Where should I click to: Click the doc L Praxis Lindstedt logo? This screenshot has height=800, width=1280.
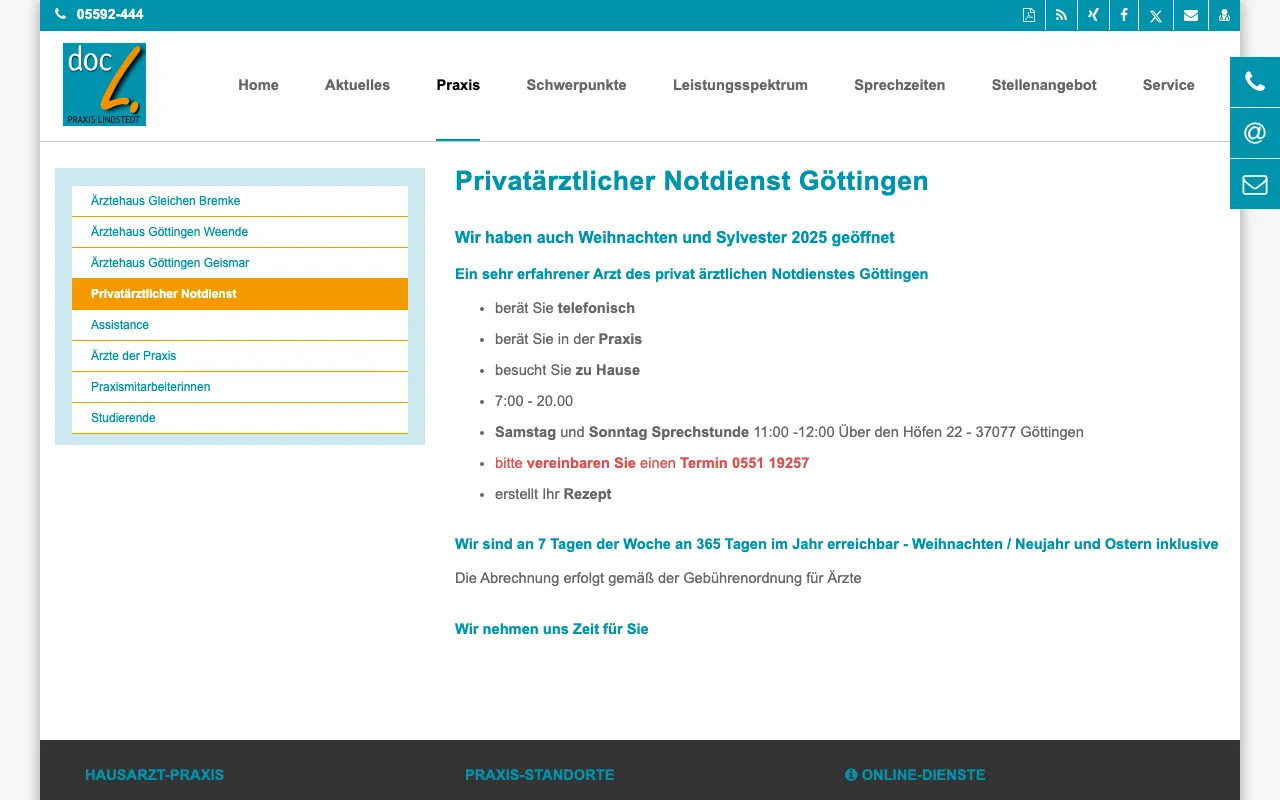[x=104, y=84]
